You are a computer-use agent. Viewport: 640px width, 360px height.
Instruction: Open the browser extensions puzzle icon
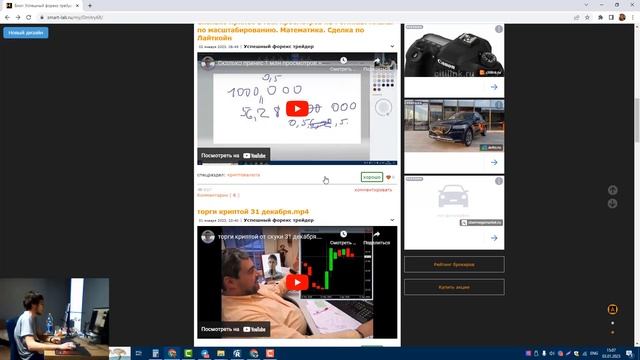(600, 18)
